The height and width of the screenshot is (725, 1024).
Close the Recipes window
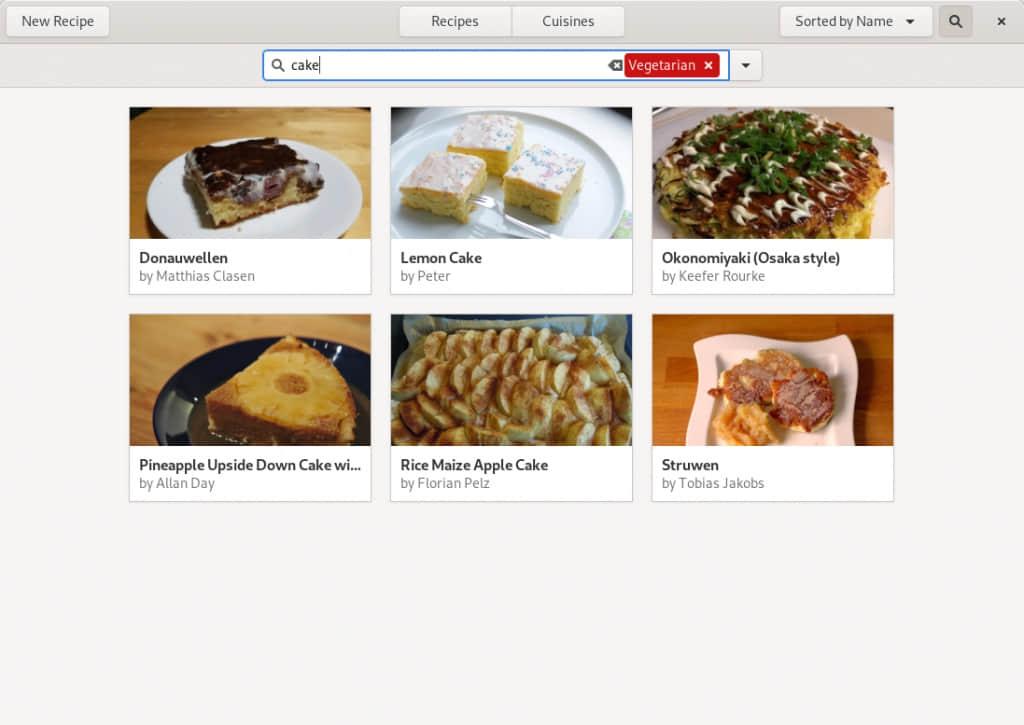tap(1001, 21)
